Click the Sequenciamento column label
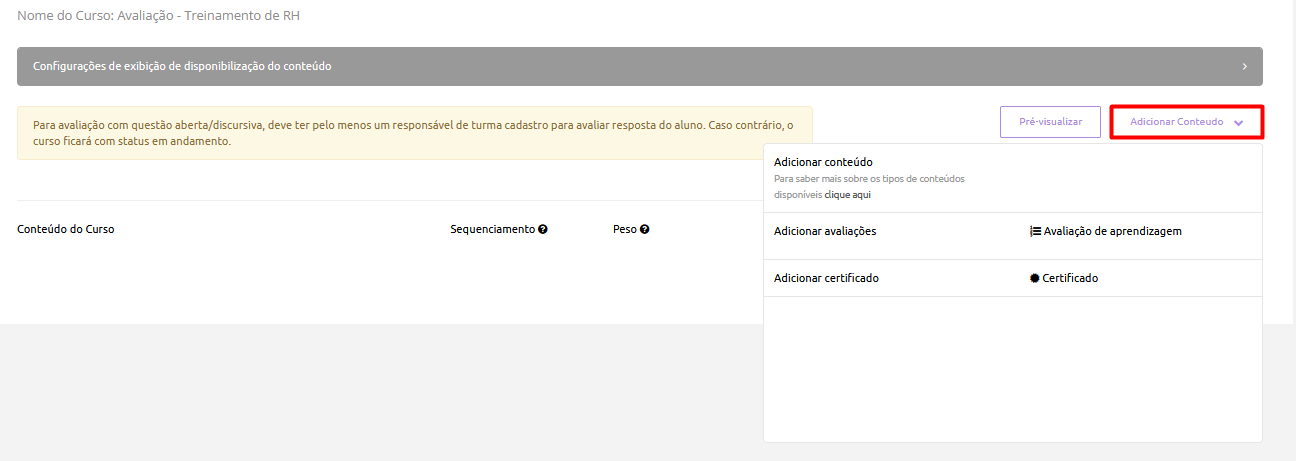Viewport: 1296px width, 461px height. pyautogui.click(x=492, y=229)
